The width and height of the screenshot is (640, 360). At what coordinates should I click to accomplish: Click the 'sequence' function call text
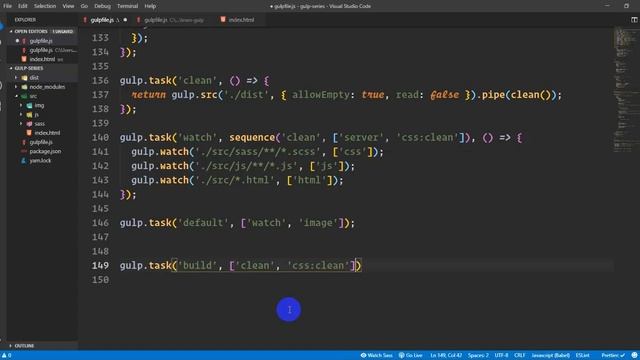[252, 138]
